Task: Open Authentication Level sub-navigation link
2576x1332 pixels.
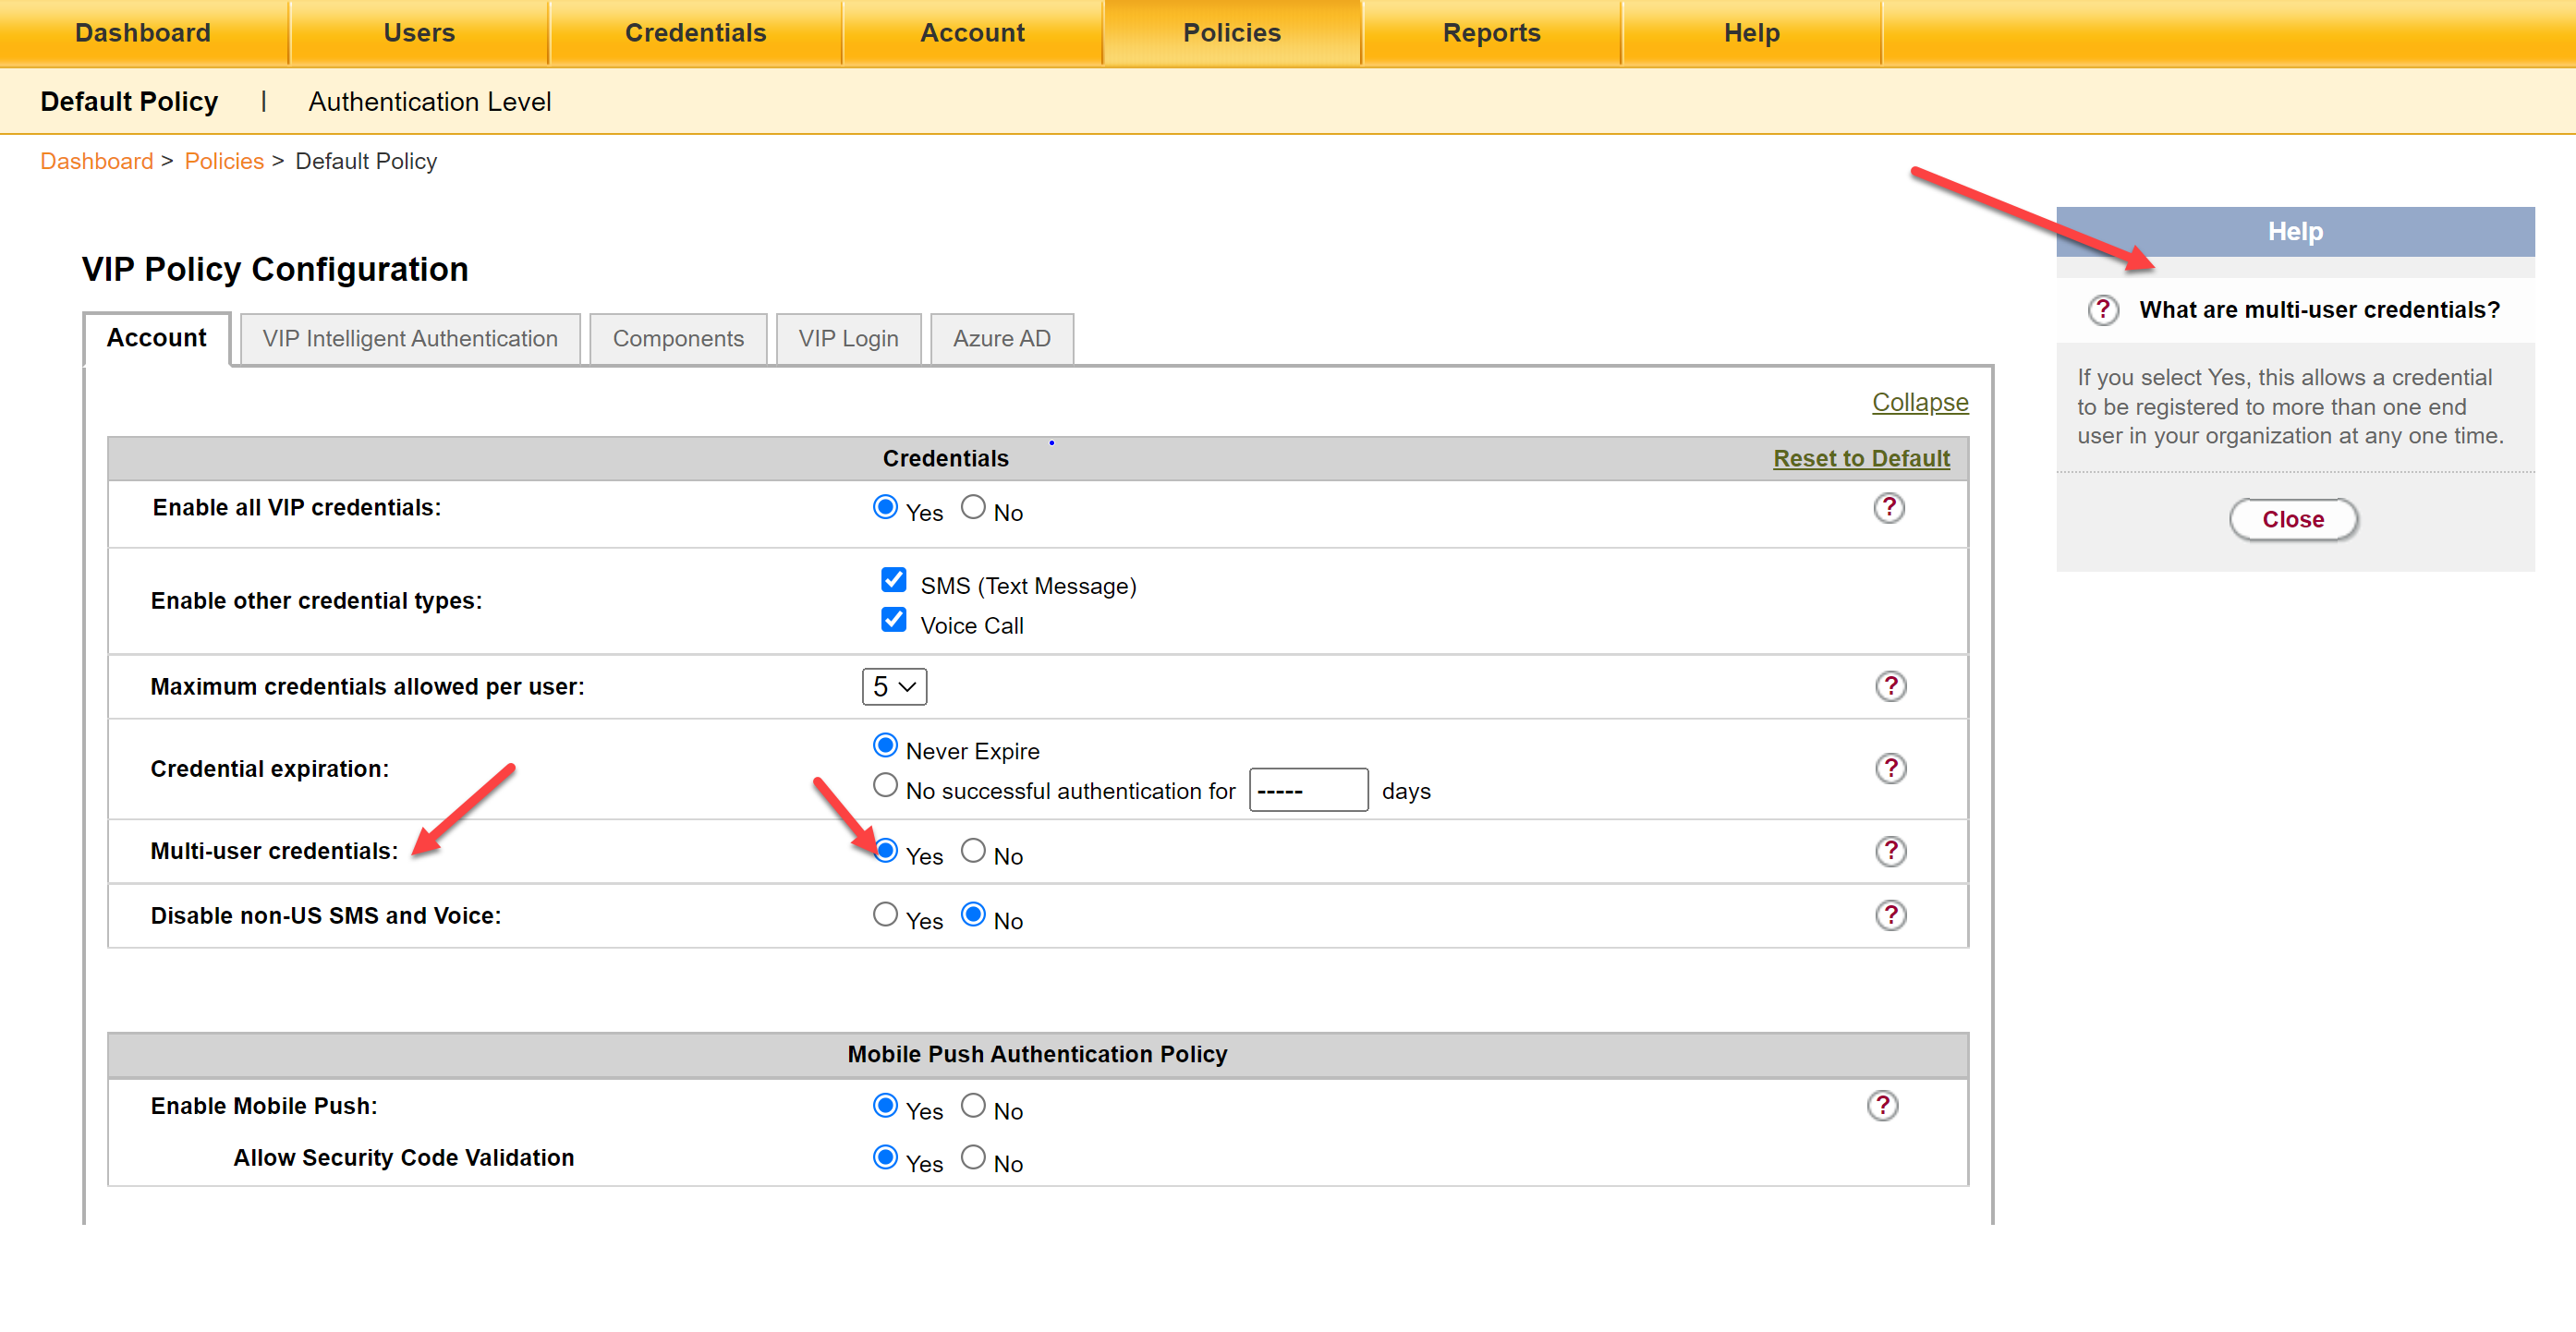Action: (429, 102)
